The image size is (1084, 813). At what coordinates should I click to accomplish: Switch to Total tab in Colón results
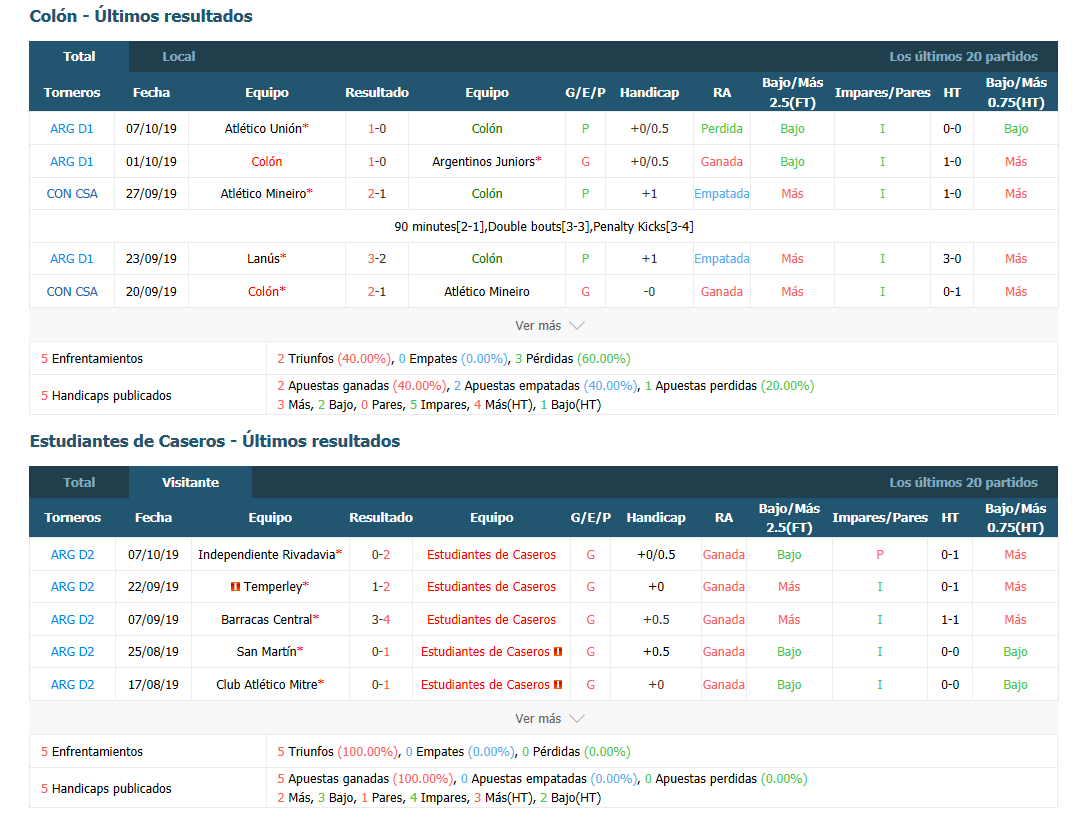pos(79,57)
